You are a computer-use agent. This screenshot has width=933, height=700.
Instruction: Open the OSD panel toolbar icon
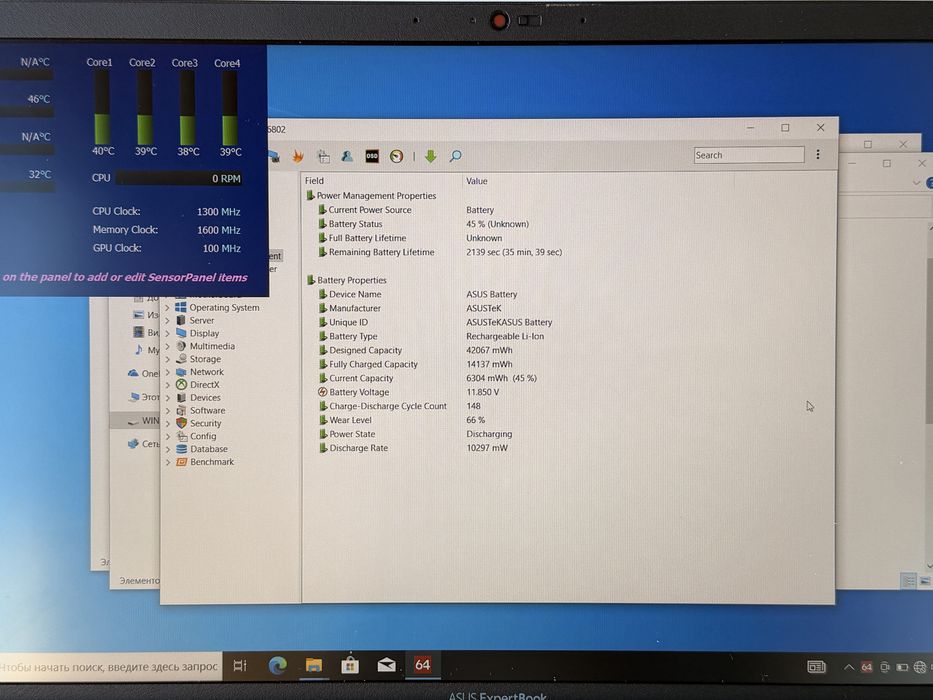click(372, 156)
